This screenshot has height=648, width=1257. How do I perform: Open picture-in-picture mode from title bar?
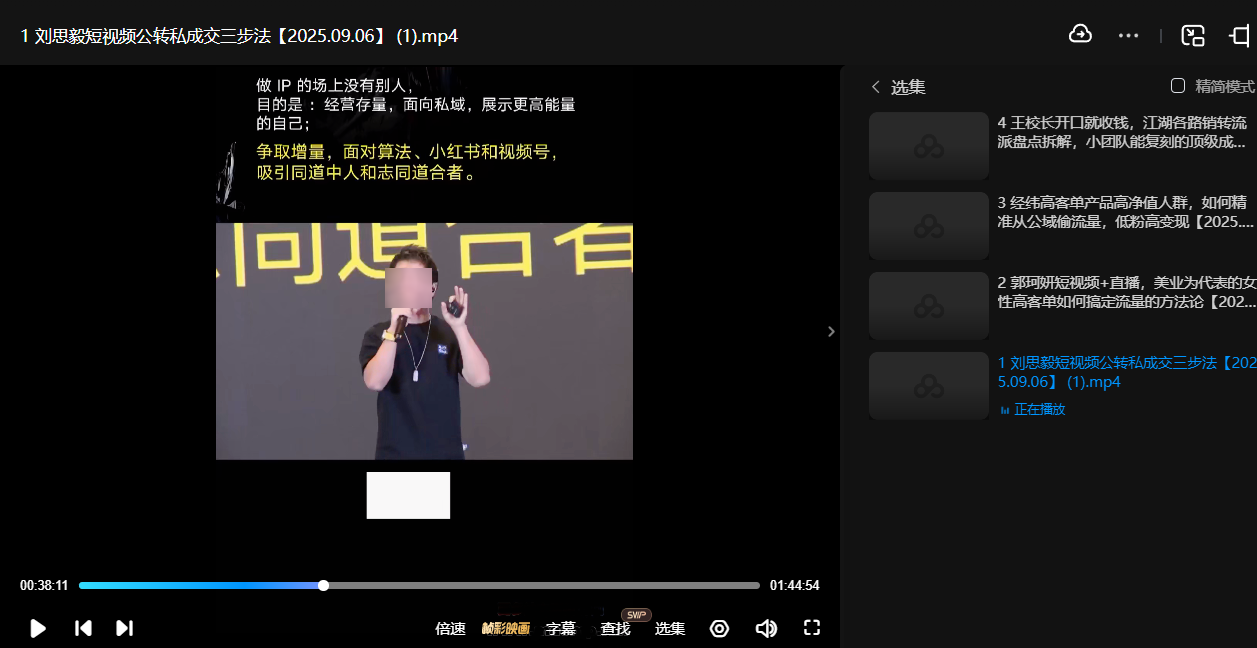point(1192,34)
